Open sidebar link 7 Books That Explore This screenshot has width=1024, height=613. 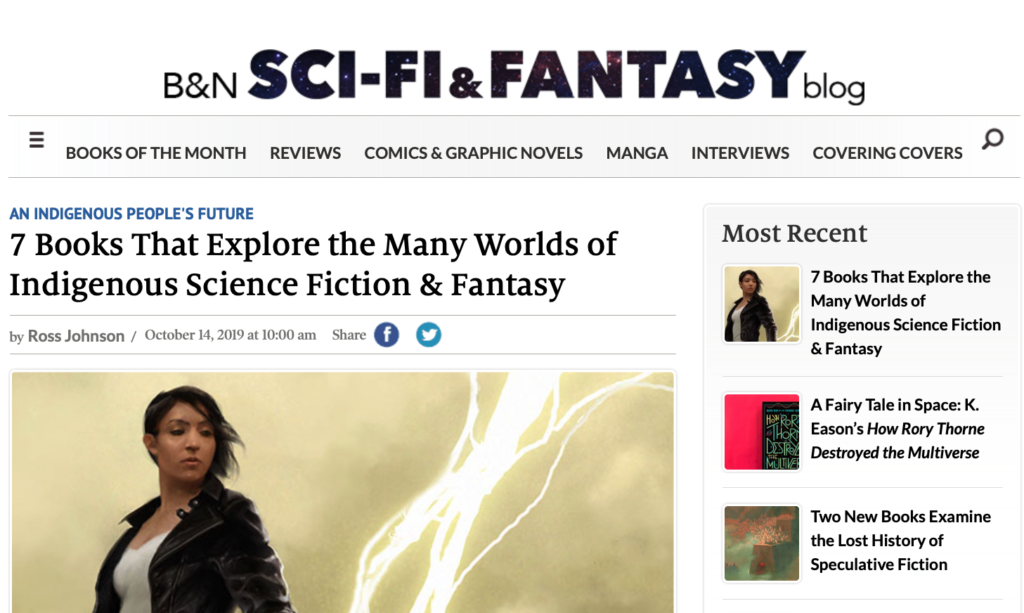tap(905, 313)
